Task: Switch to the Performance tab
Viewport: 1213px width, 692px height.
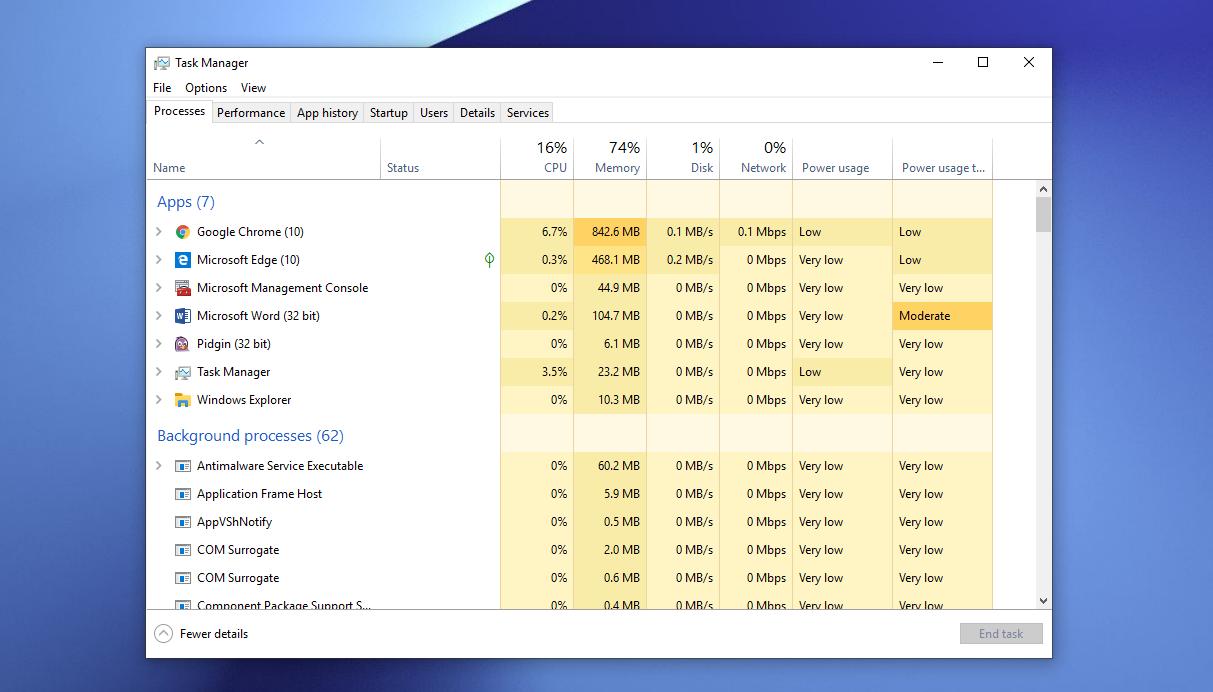Action: point(251,113)
